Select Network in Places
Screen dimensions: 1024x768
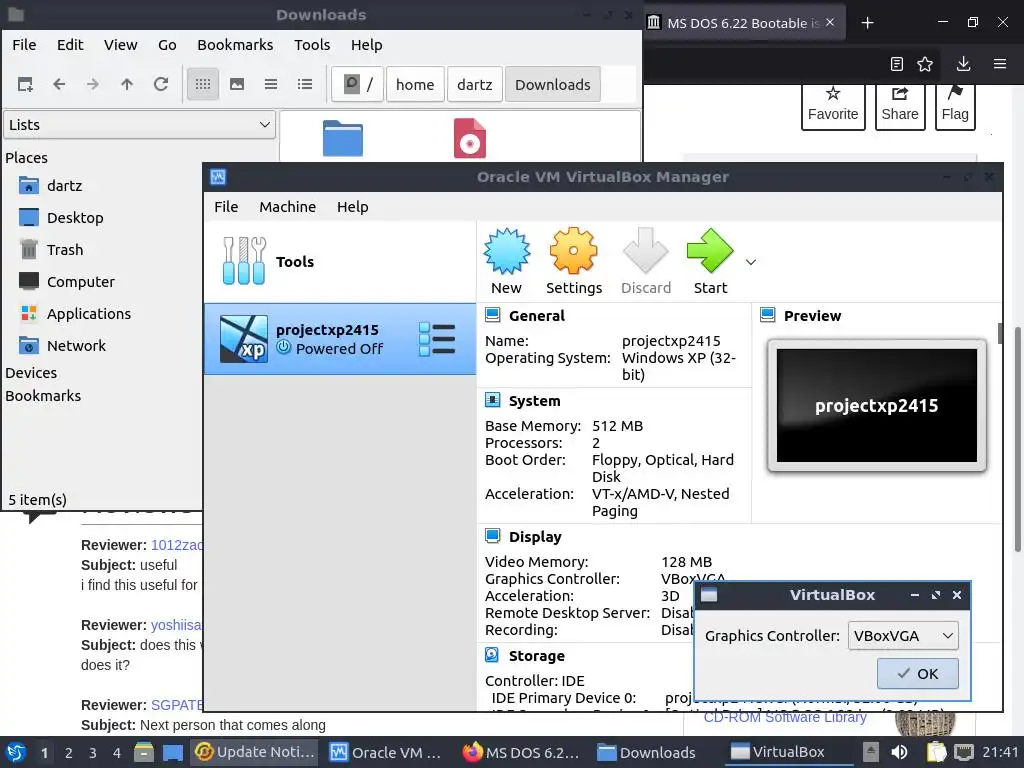tap(62, 345)
